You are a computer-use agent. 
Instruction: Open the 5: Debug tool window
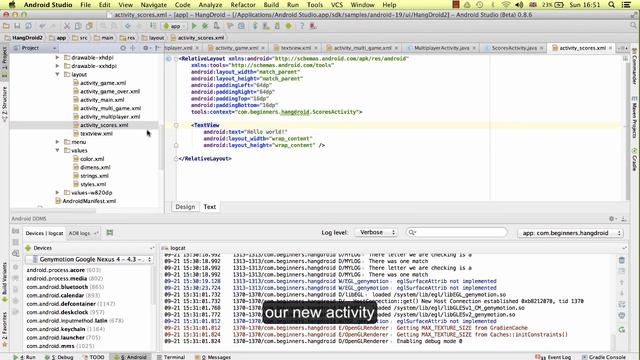(x=59, y=357)
